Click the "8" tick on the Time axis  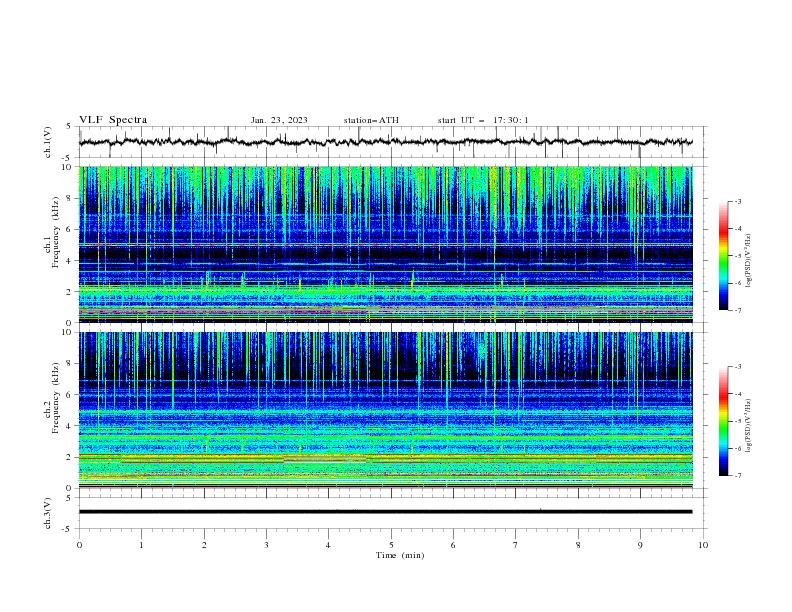[578, 545]
